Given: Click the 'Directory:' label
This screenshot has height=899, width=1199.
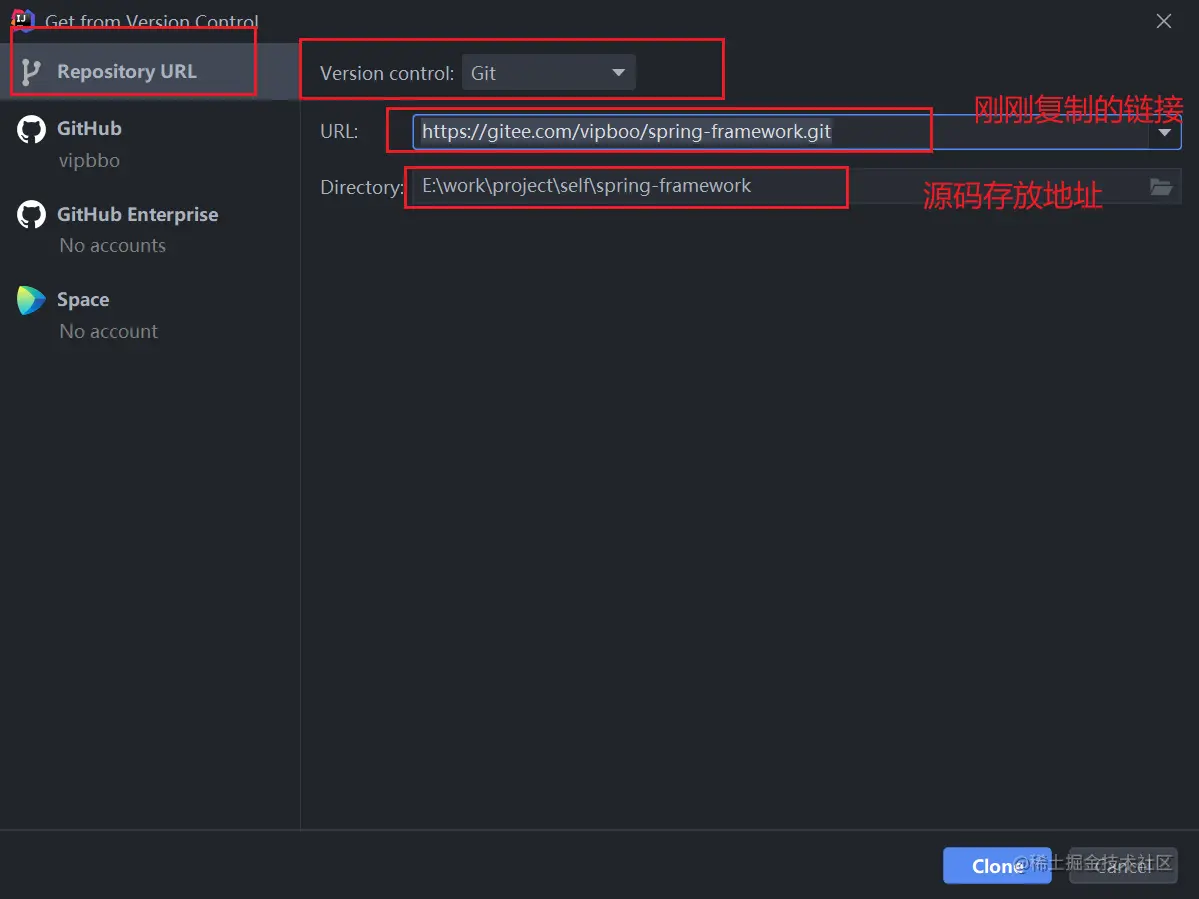Looking at the screenshot, I should pyautogui.click(x=362, y=187).
